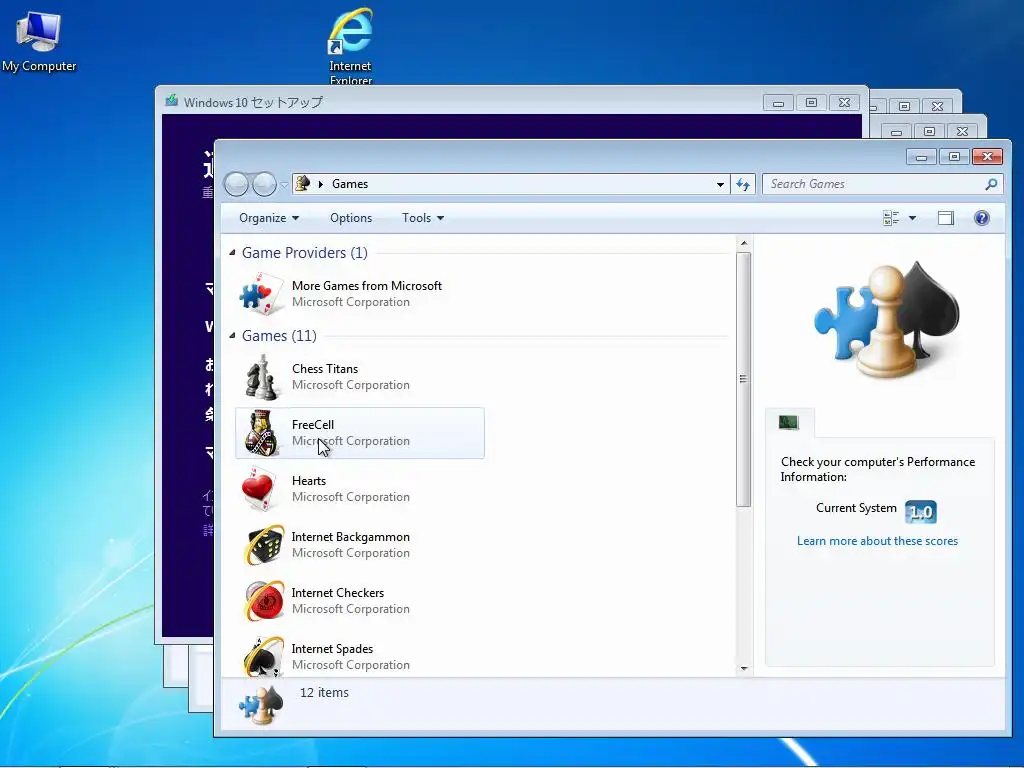This screenshot has width=1024, height=768.
Task: Click the large Games preview image
Action: [886, 321]
